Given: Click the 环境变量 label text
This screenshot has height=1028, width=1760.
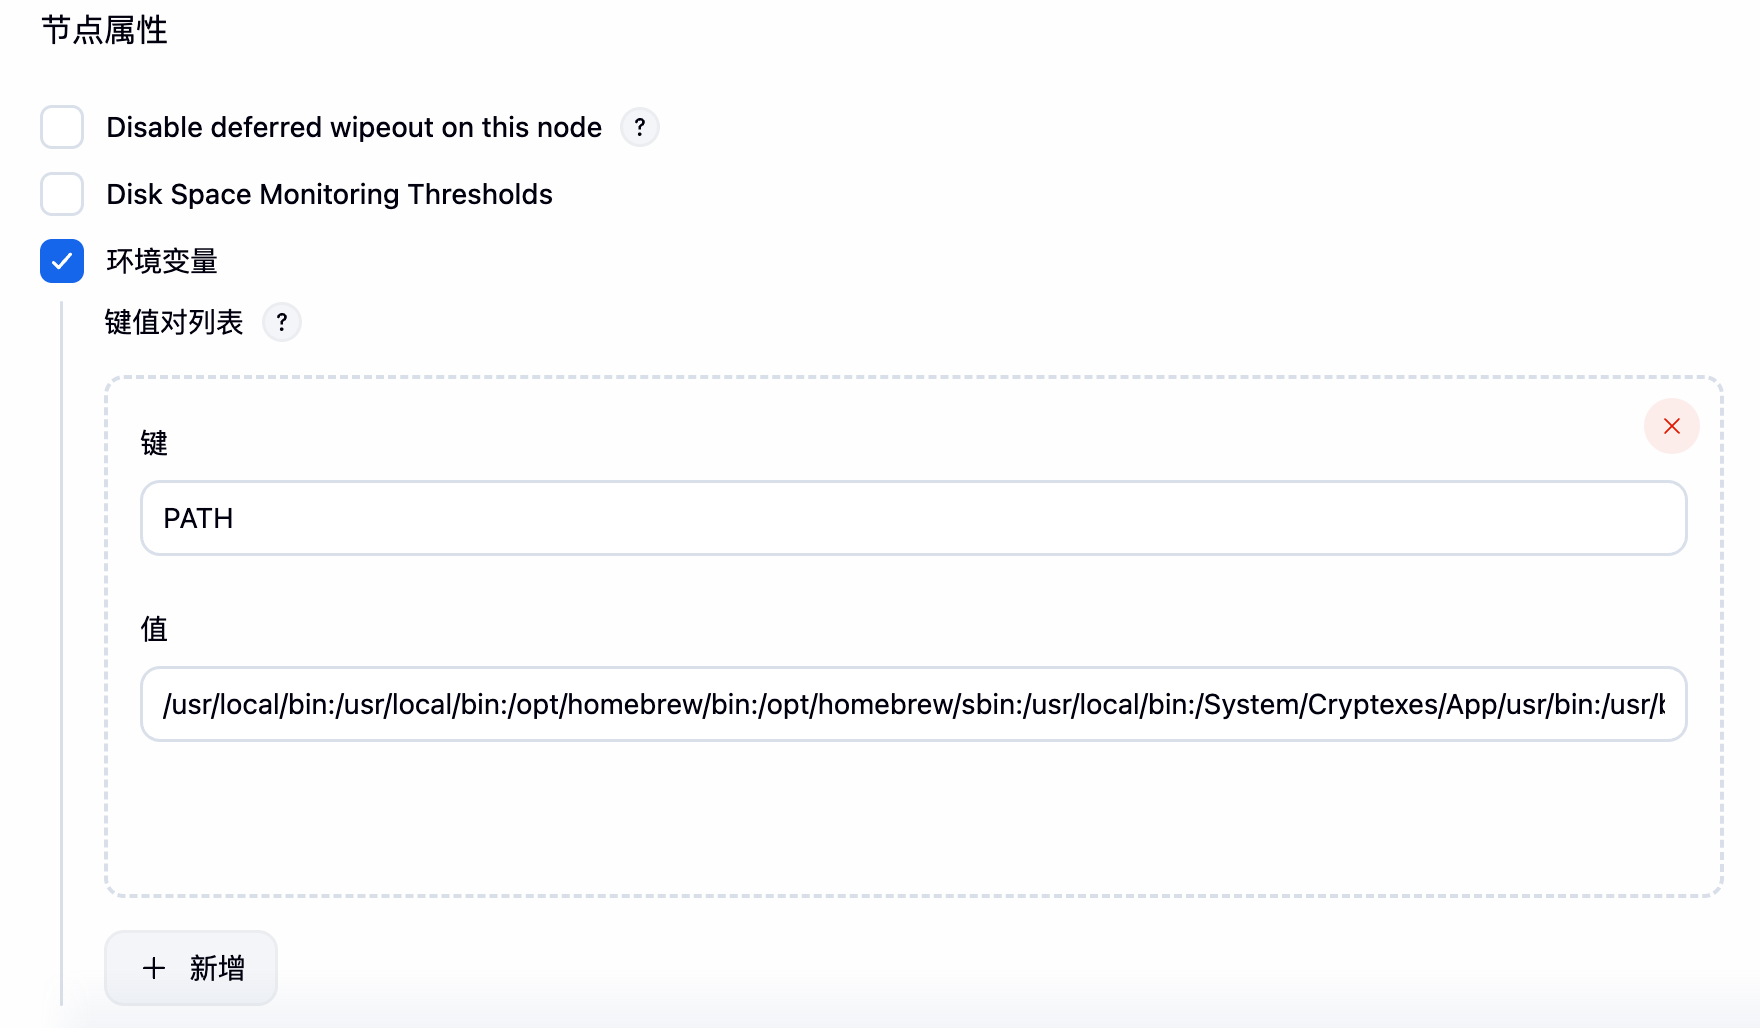Looking at the screenshot, I should coord(162,261).
